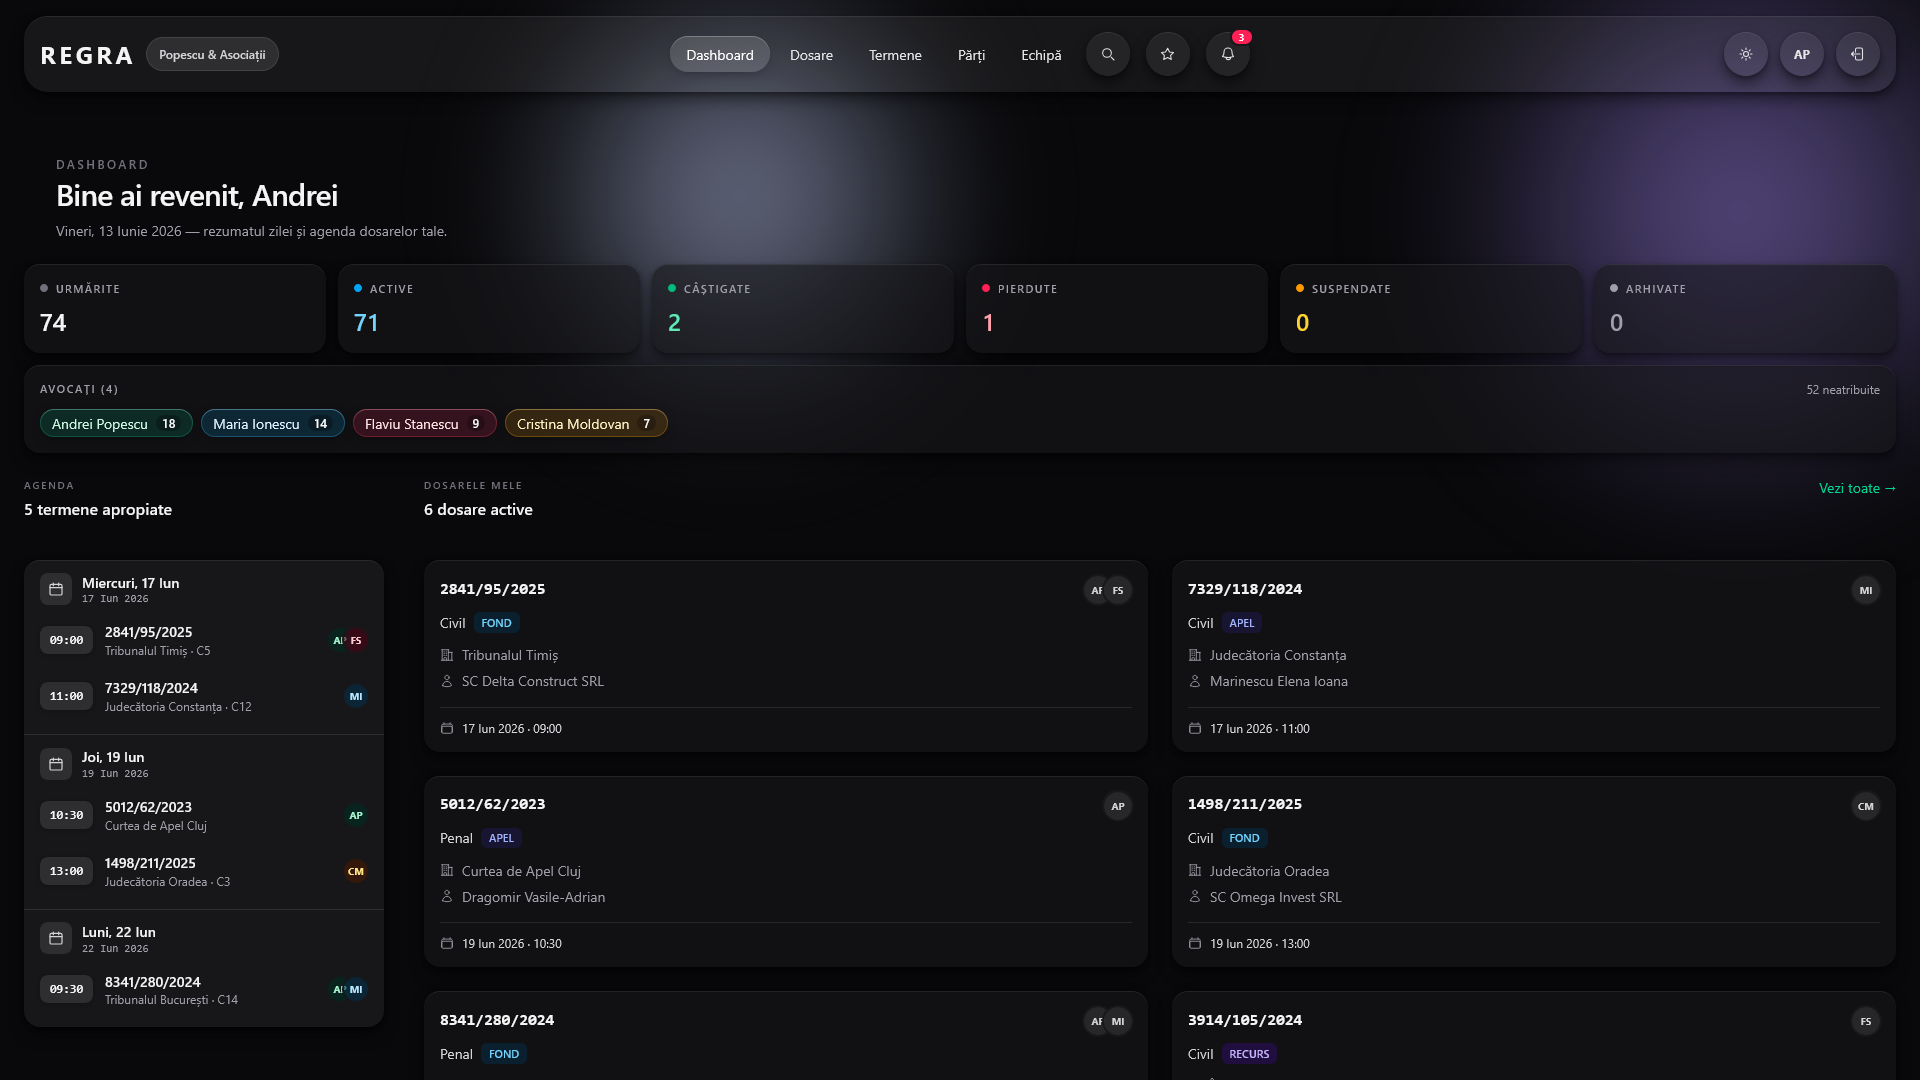Click building icon beside Judecătoria Oradea
This screenshot has width=1920, height=1080.
pyautogui.click(x=1194, y=870)
